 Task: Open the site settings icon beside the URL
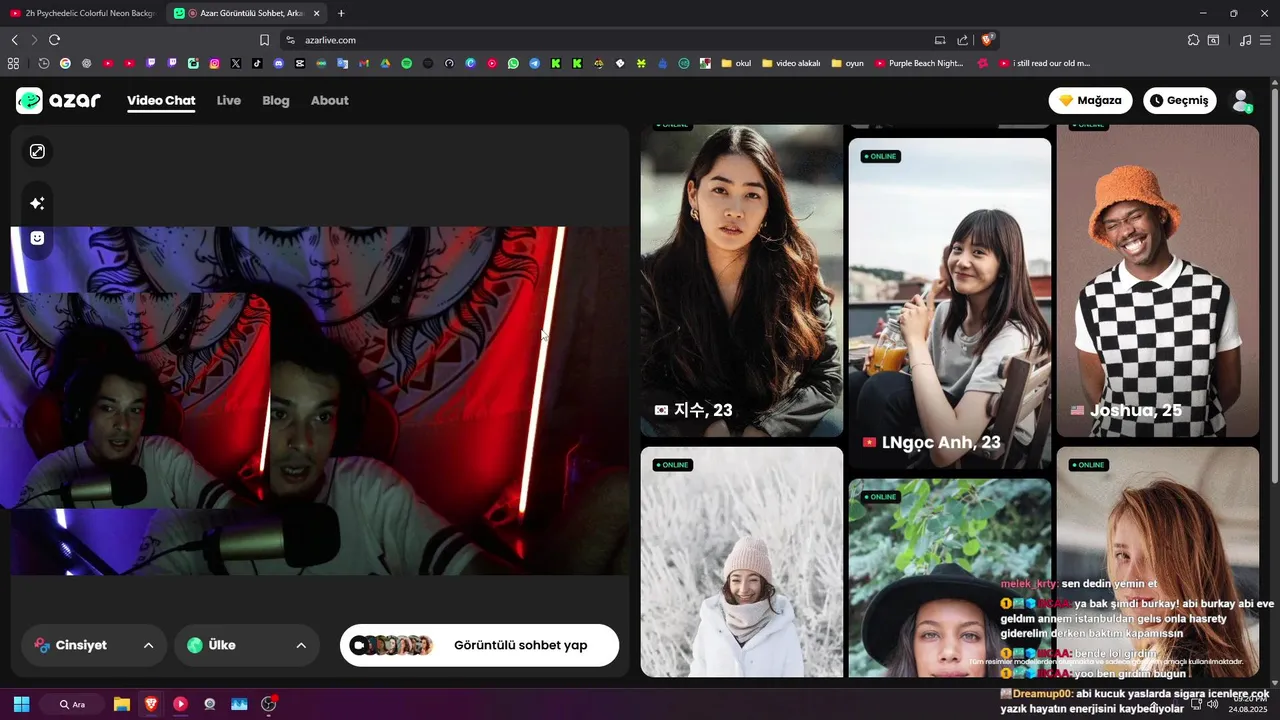[290, 40]
